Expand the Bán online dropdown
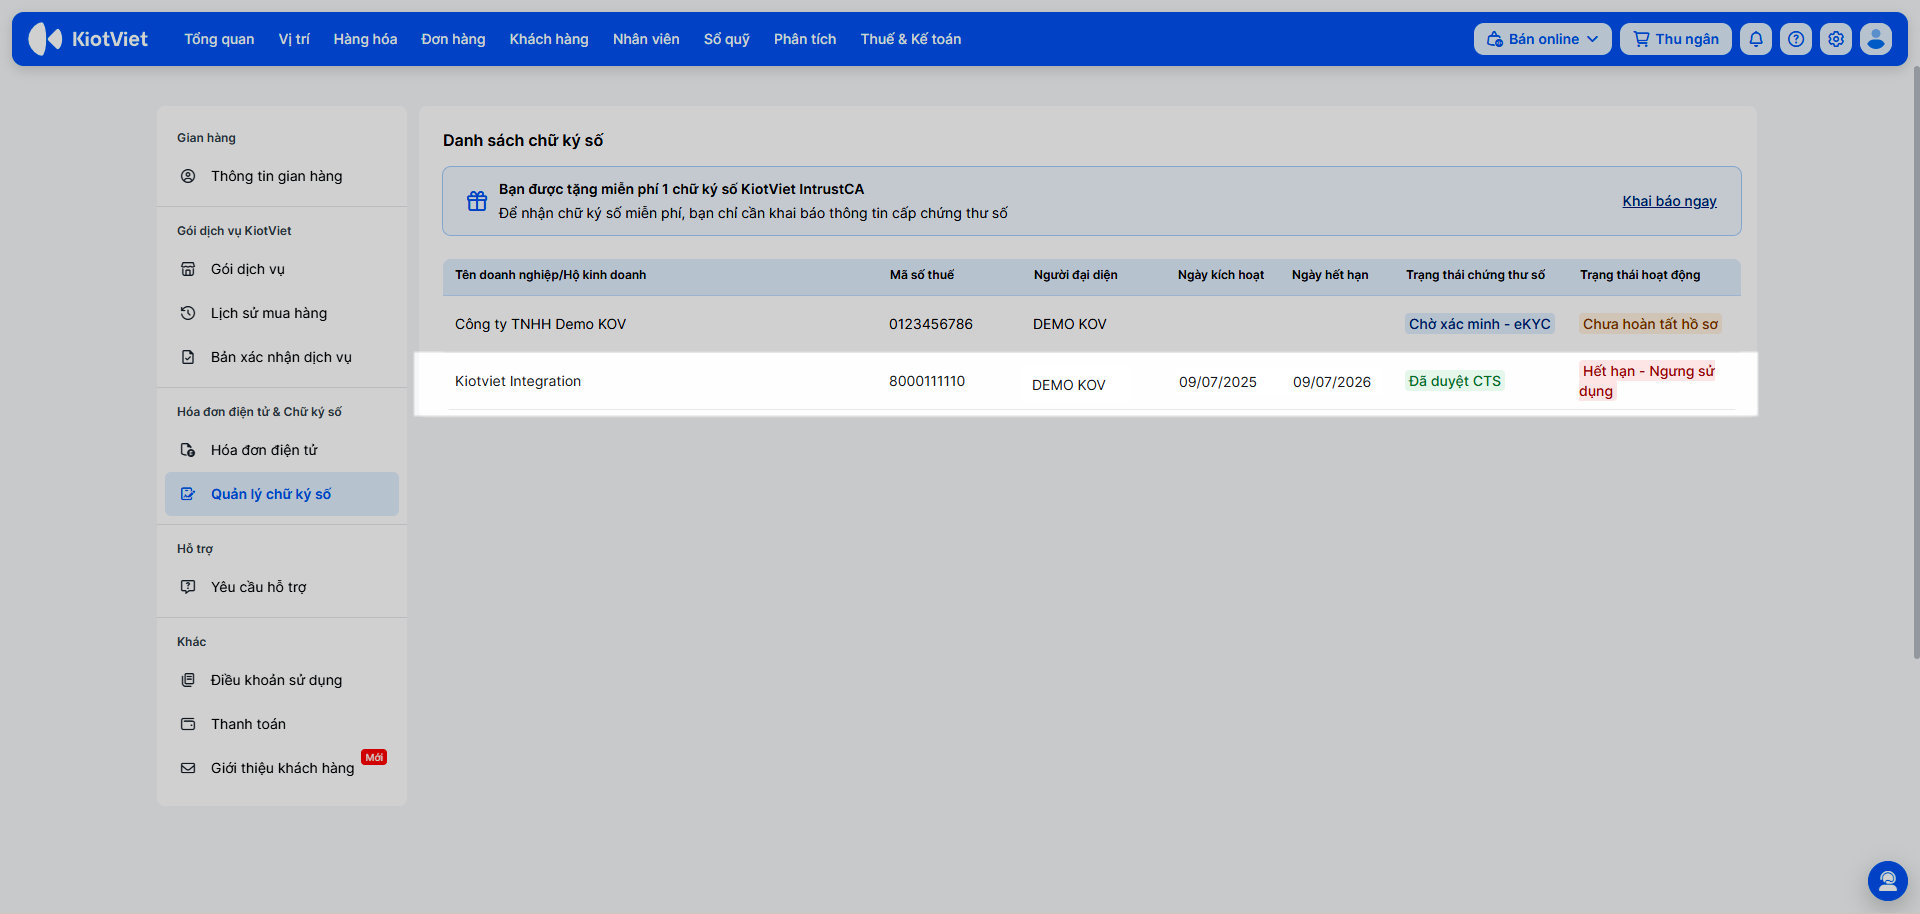The height and width of the screenshot is (914, 1920). tap(1542, 39)
